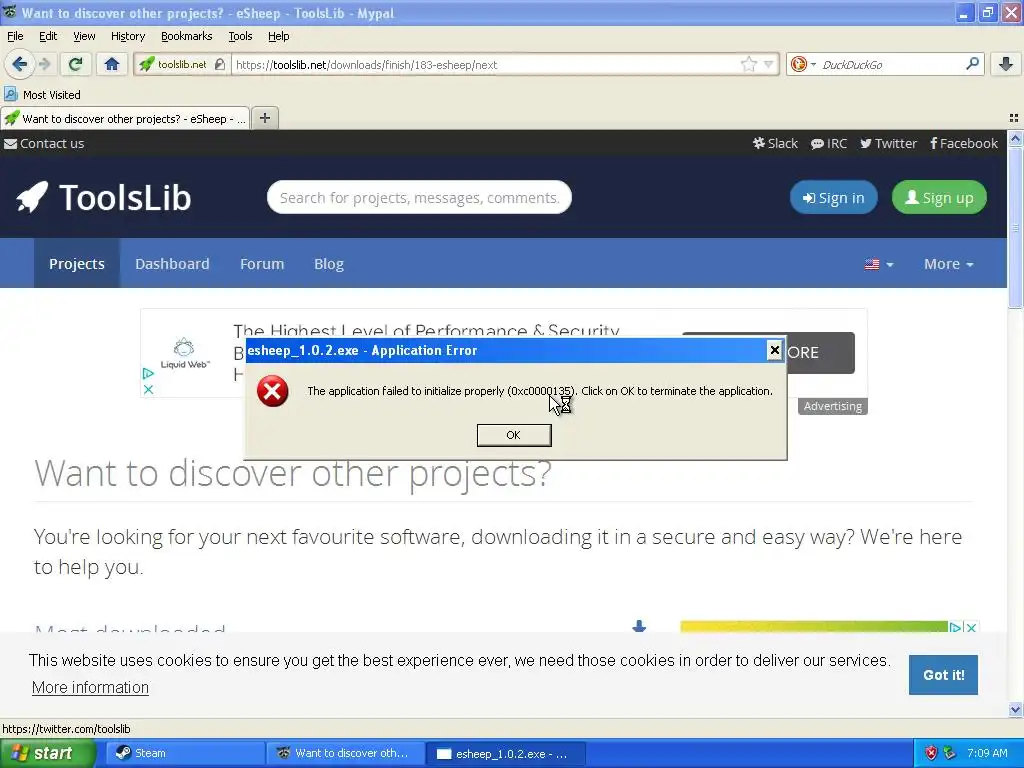Click OK in the Application Error dialog
This screenshot has width=1024, height=768.
(514, 435)
